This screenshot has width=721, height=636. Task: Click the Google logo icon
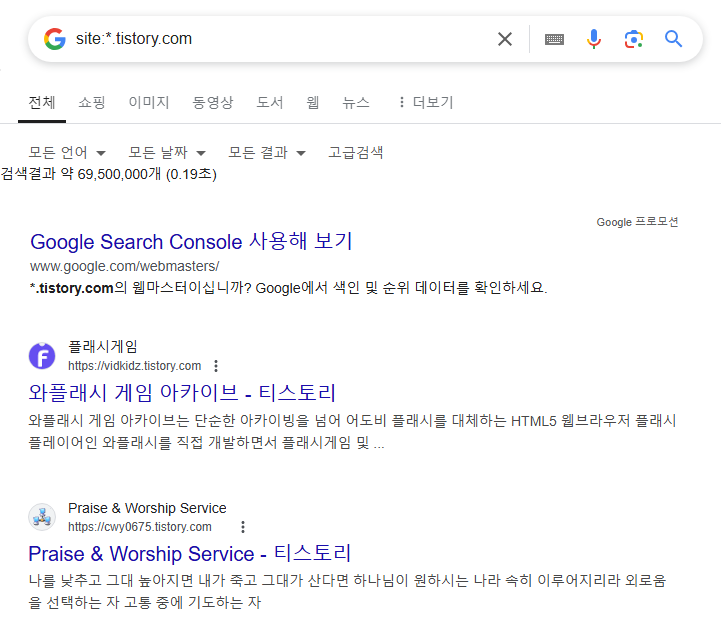click(x=55, y=39)
